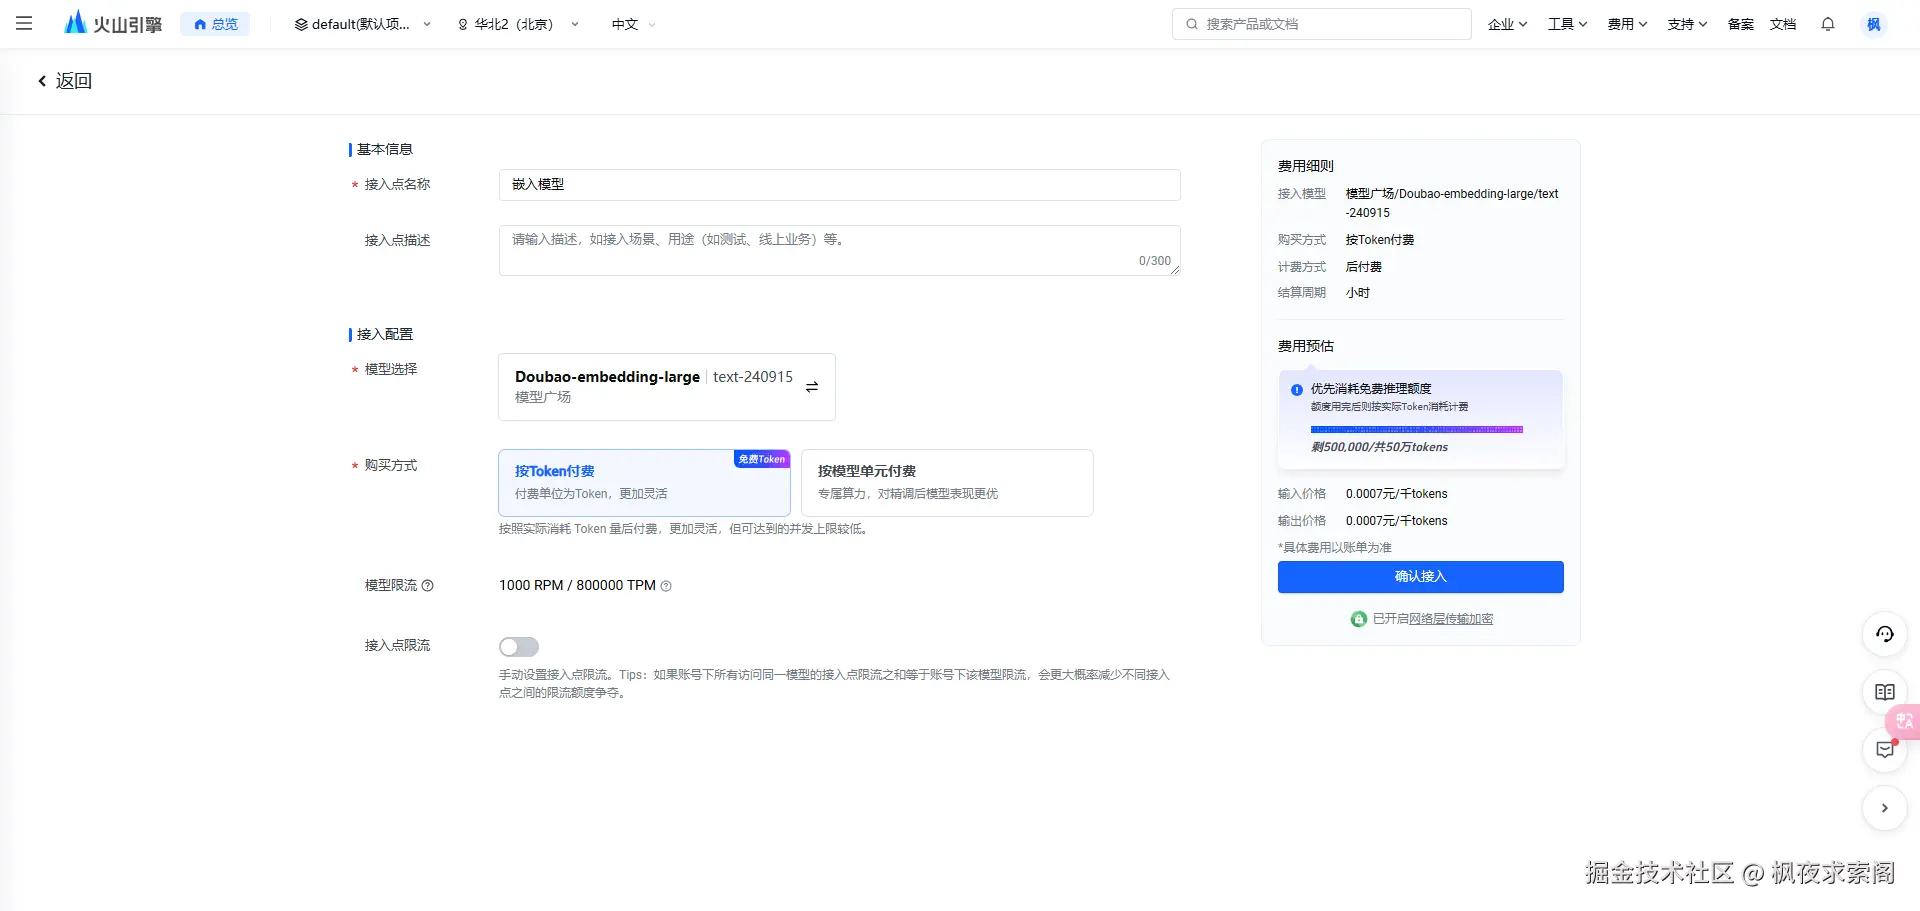Click the Doubao-embedding-large model name
The image size is (1920, 911).
[607, 377]
